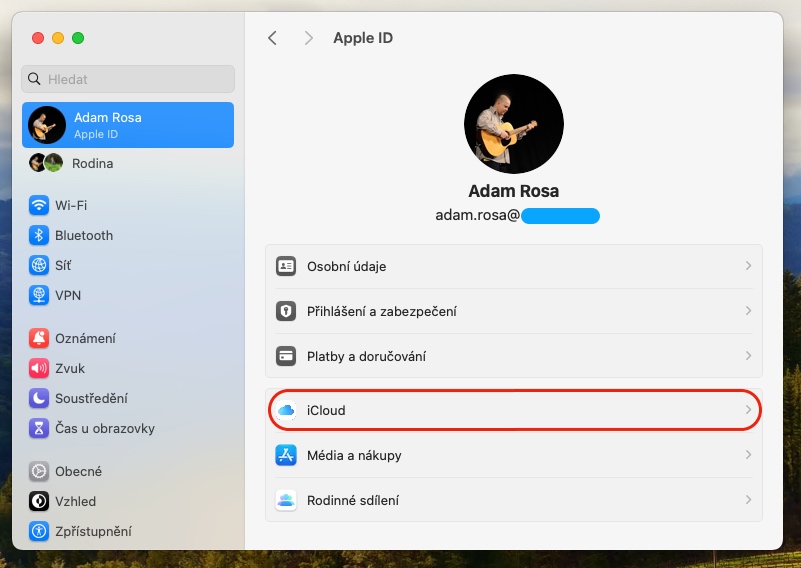Viewport: 801px width, 568px height.
Task: Open the Rodina sidebar label
Action: [x=92, y=163]
